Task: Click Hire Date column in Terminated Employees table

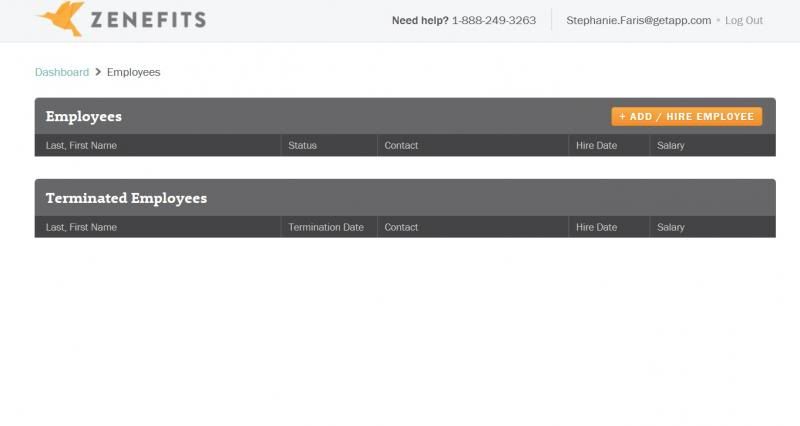Action: pos(596,227)
